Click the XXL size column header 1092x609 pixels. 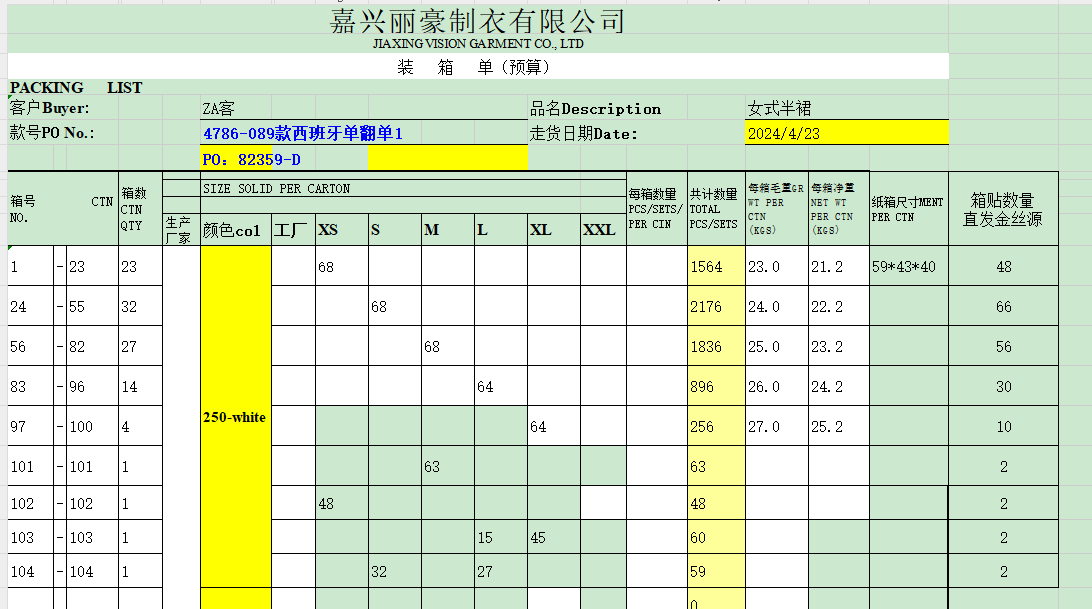pos(602,230)
